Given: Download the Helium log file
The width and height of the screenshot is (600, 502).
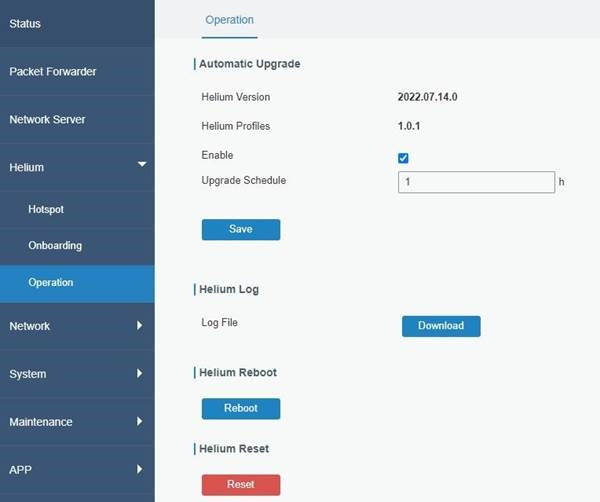Looking at the screenshot, I should [441, 326].
